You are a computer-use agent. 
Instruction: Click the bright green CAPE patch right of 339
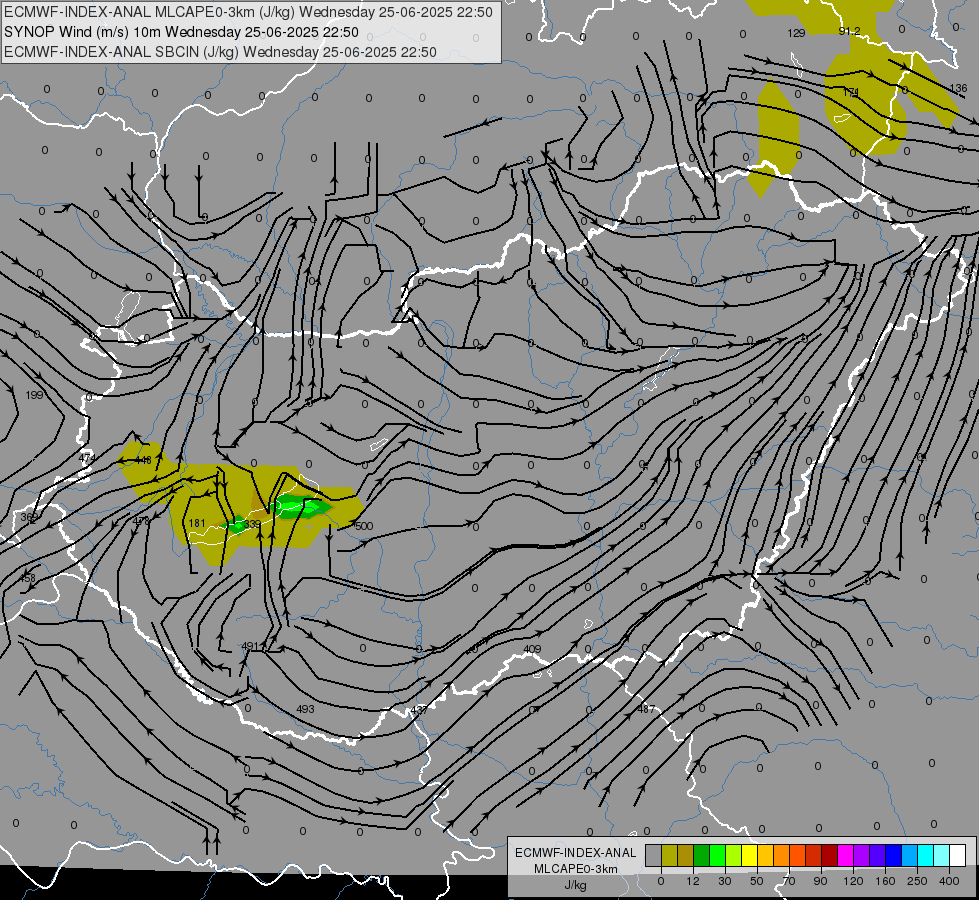[x=301, y=507]
